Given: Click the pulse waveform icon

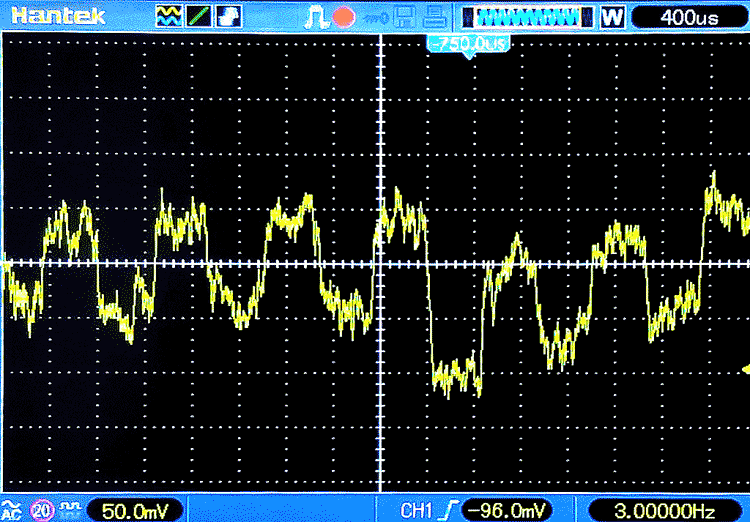Looking at the screenshot, I should coord(315,18).
